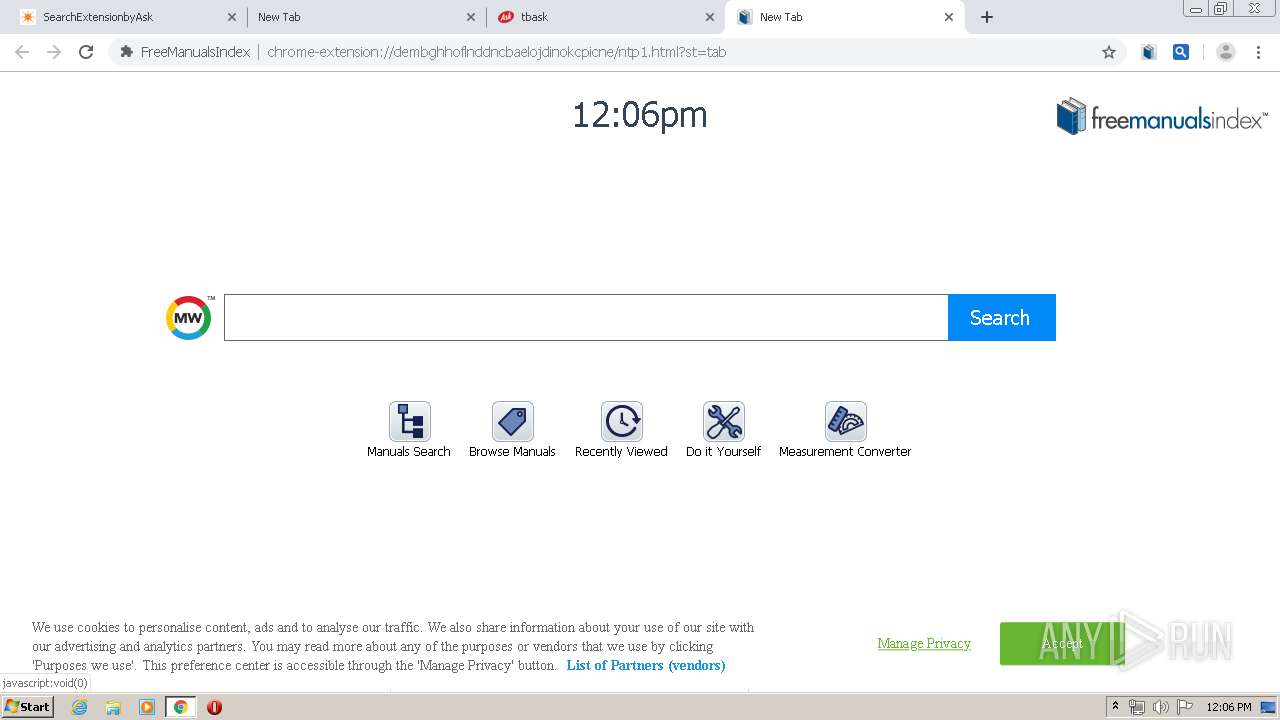Launch Internet Explorer from taskbar
Image resolution: width=1280 pixels, height=720 pixels.
[x=80, y=707]
